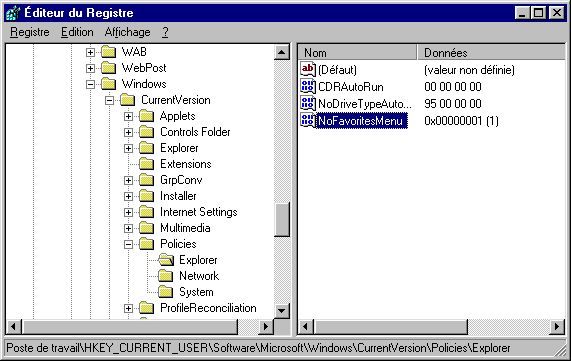Click the (Défaut) string value icon
Image resolution: width=571 pixels, height=361 pixels.
308,69
